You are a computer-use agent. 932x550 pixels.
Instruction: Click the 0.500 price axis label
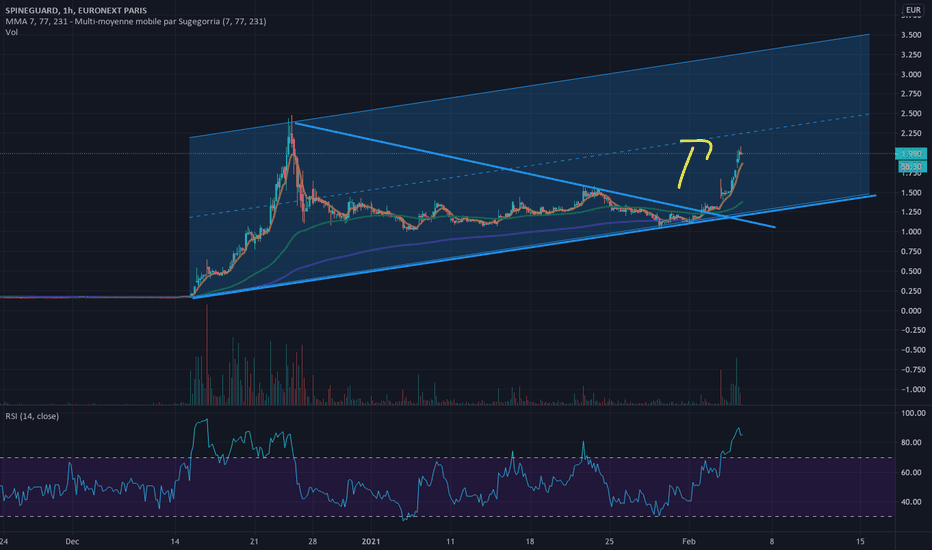[911, 271]
